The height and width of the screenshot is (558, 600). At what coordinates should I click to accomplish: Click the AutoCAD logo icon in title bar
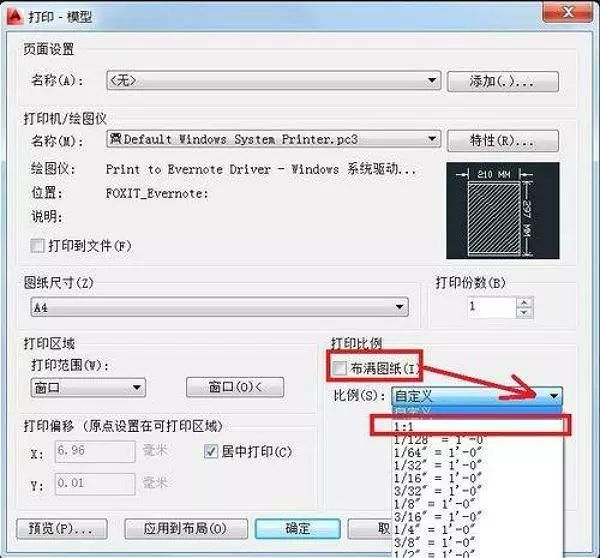coord(15,16)
